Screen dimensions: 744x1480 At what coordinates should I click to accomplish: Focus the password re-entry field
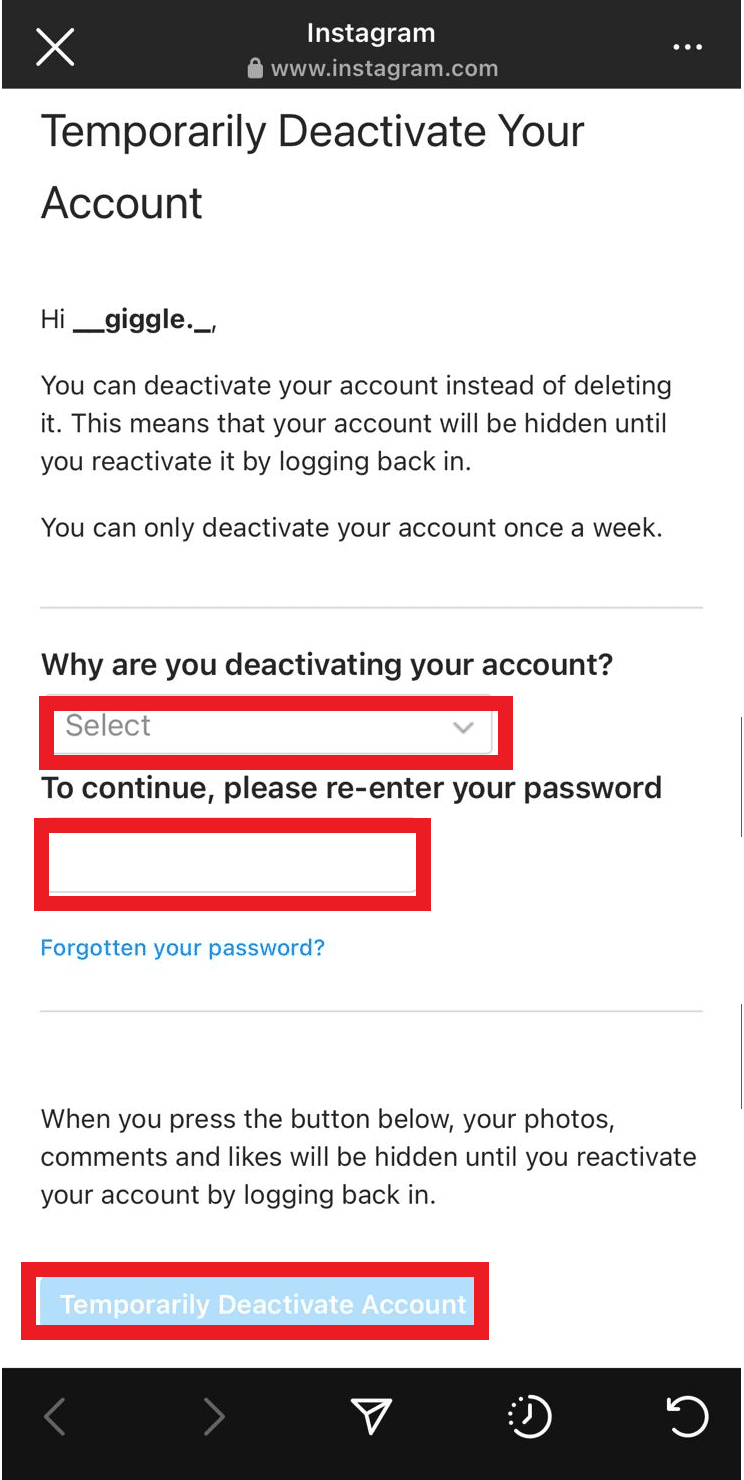(x=232, y=864)
